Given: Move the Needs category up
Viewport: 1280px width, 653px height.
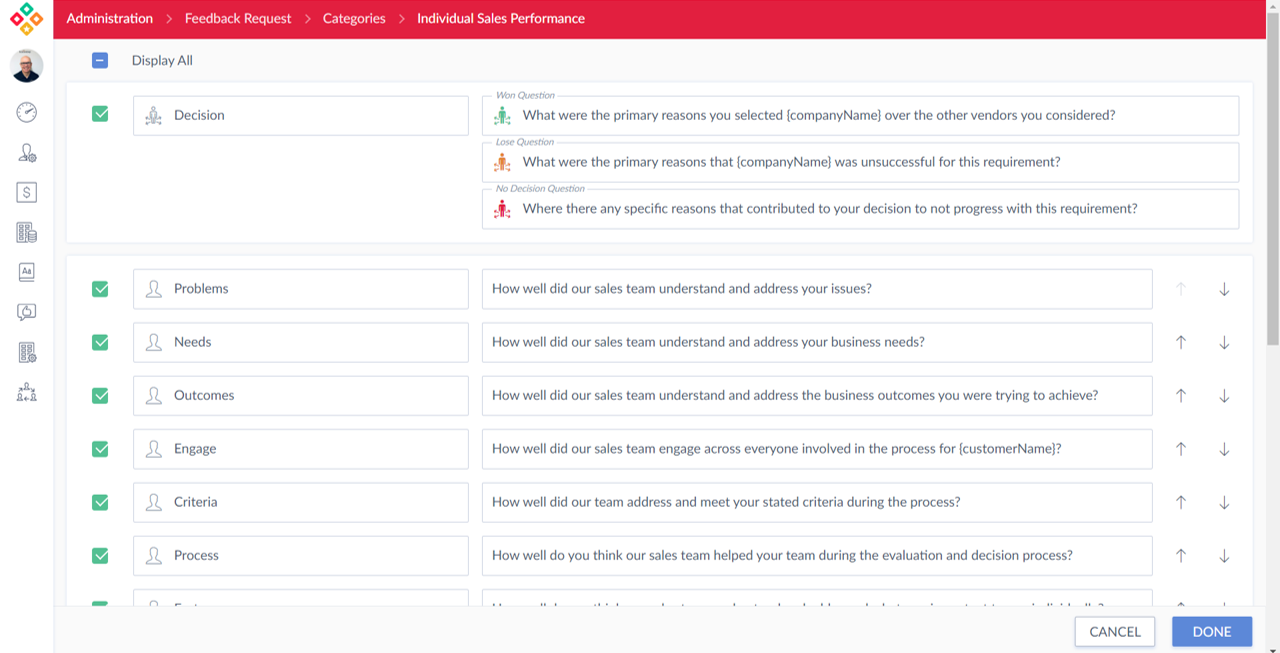Looking at the screenshot, I should (1181, 342).
